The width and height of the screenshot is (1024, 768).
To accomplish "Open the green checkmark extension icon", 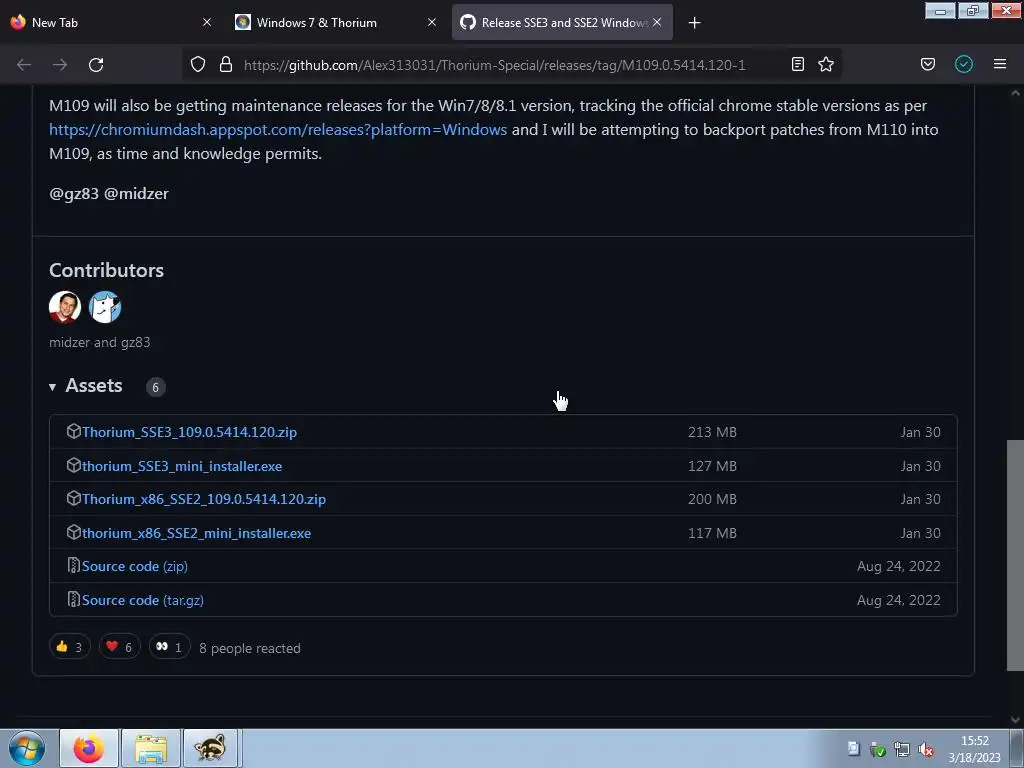I will coord(964,64).
